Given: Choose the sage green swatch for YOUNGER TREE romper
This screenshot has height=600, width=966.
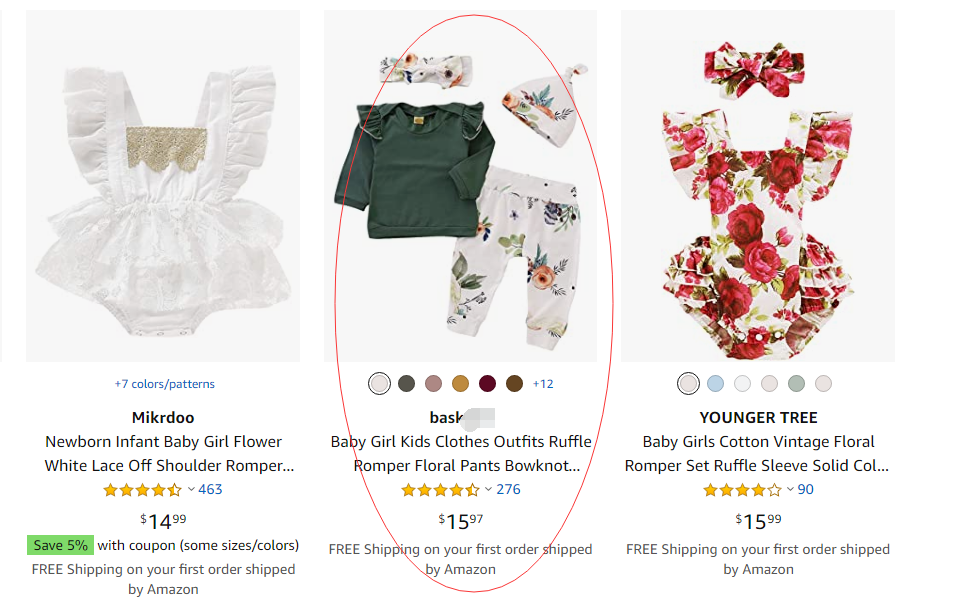Looking at the screenshot, I should click(796, 384).
